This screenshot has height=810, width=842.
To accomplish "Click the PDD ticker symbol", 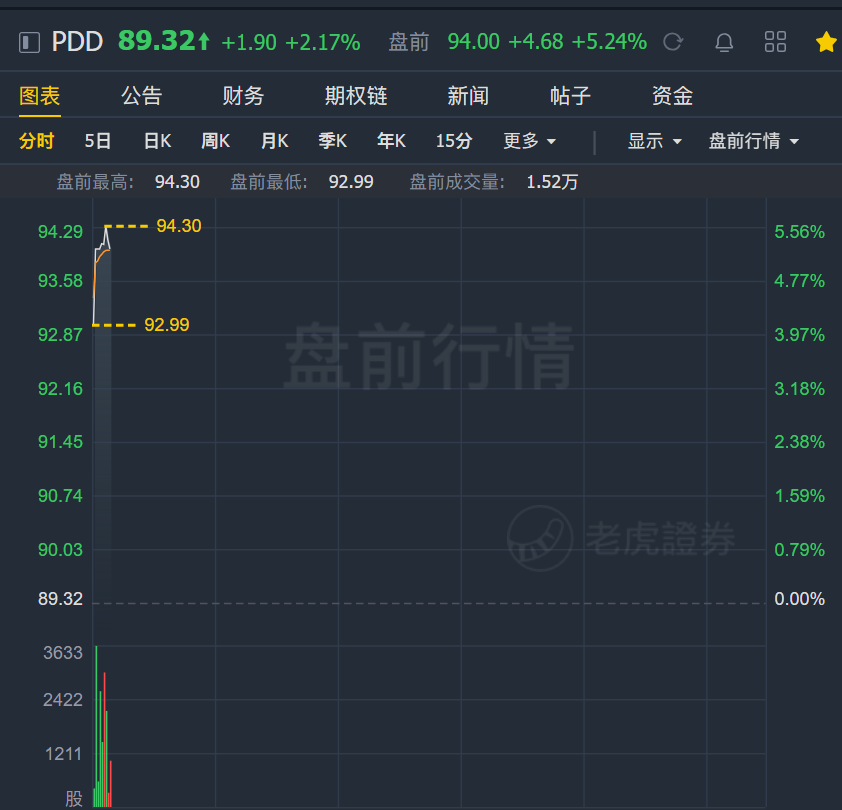I will coord(77,42).
